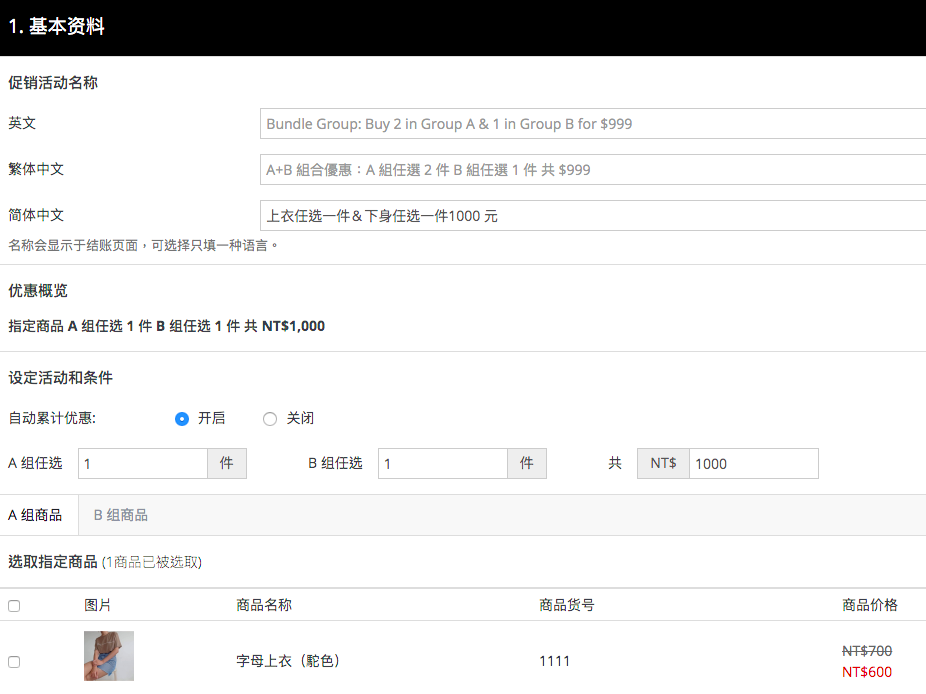Tick the select-all checkbox in table header
This screenshot has height=694, width=926.
click(x=14, y=606)
